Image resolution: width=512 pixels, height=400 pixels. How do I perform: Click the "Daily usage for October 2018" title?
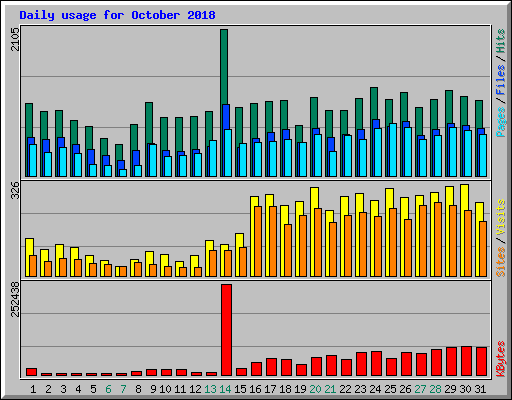pyautogui.click(x=117, y=15)
